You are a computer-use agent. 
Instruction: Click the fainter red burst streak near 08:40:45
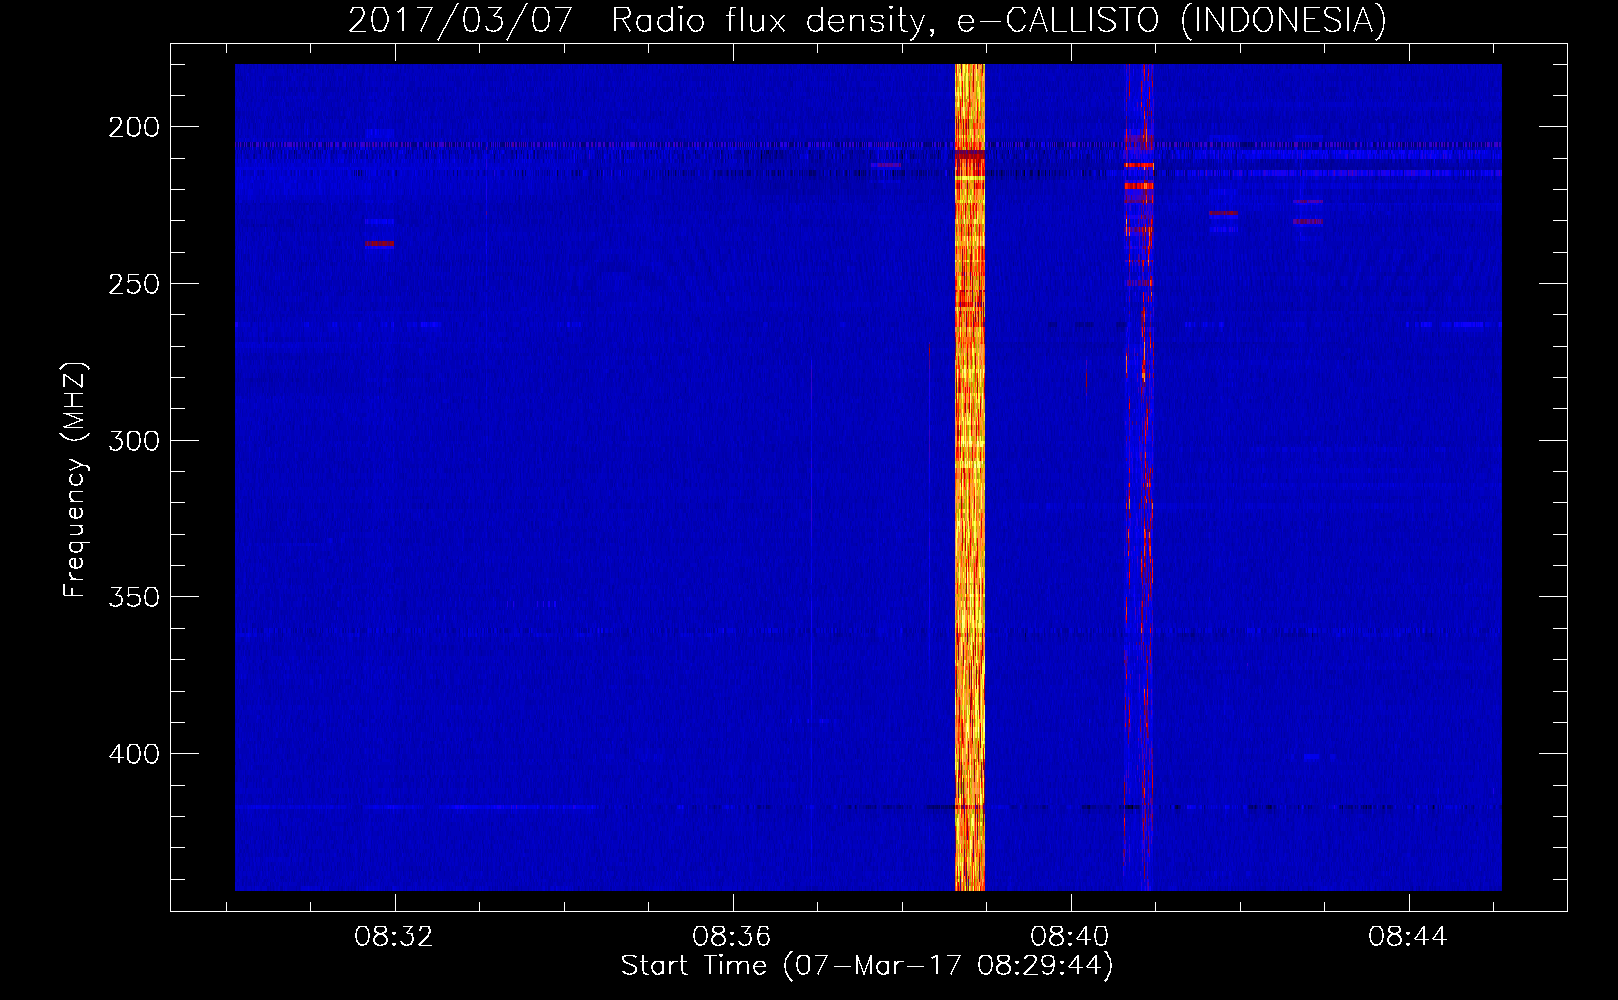pos(1138,477)
